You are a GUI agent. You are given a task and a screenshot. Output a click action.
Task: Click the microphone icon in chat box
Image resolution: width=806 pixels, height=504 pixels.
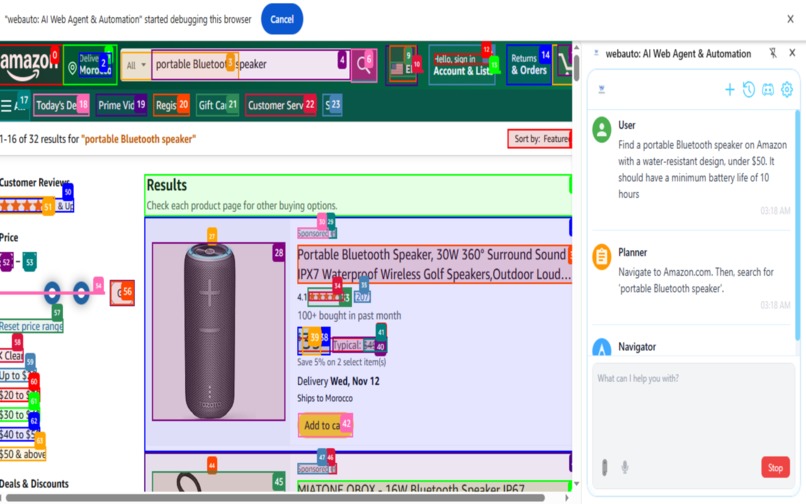(x=625, y=467)
